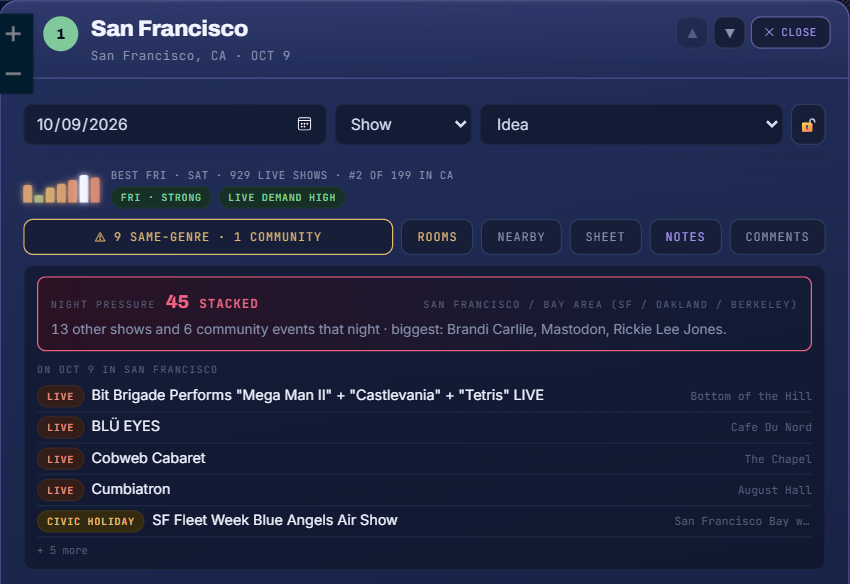Click the weekday demand bar chart
Image resolution: width=850 pixels, height=584 pixels.
(x=61, y=189)
